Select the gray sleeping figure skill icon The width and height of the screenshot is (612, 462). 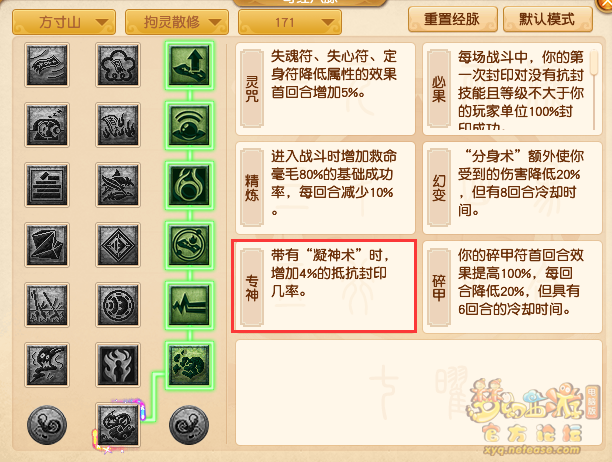coord(47,125)
